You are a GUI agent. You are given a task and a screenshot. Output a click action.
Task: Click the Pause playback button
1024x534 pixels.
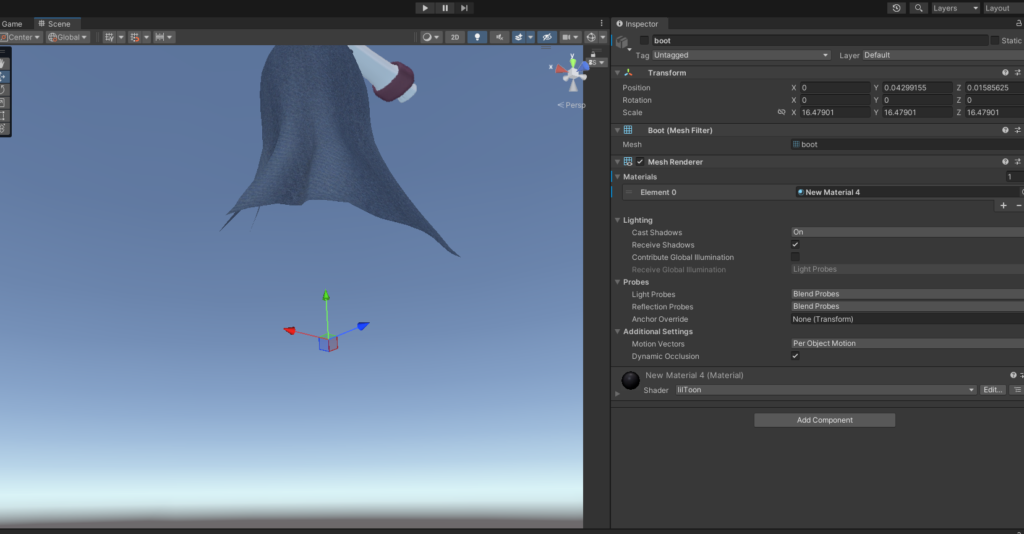445,8
